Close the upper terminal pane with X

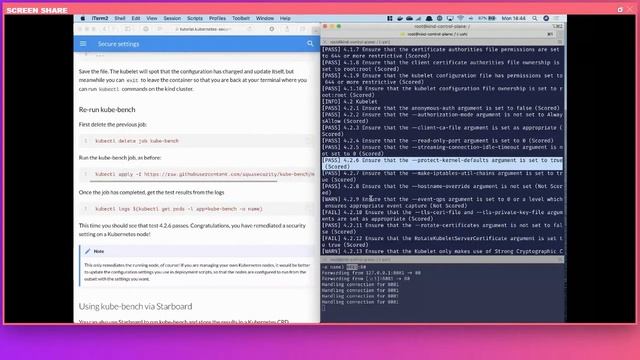pos(325,42)
